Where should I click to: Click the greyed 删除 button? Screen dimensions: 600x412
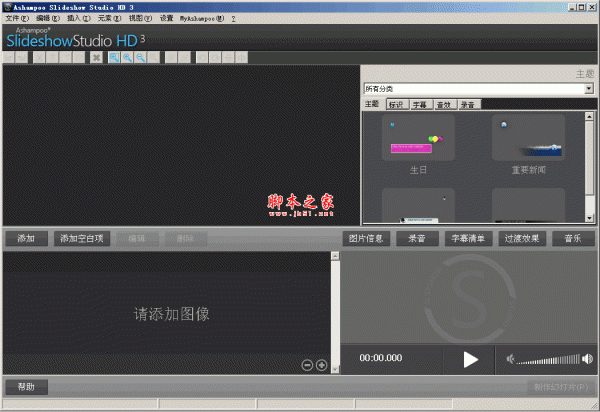[x=186, y=239]
